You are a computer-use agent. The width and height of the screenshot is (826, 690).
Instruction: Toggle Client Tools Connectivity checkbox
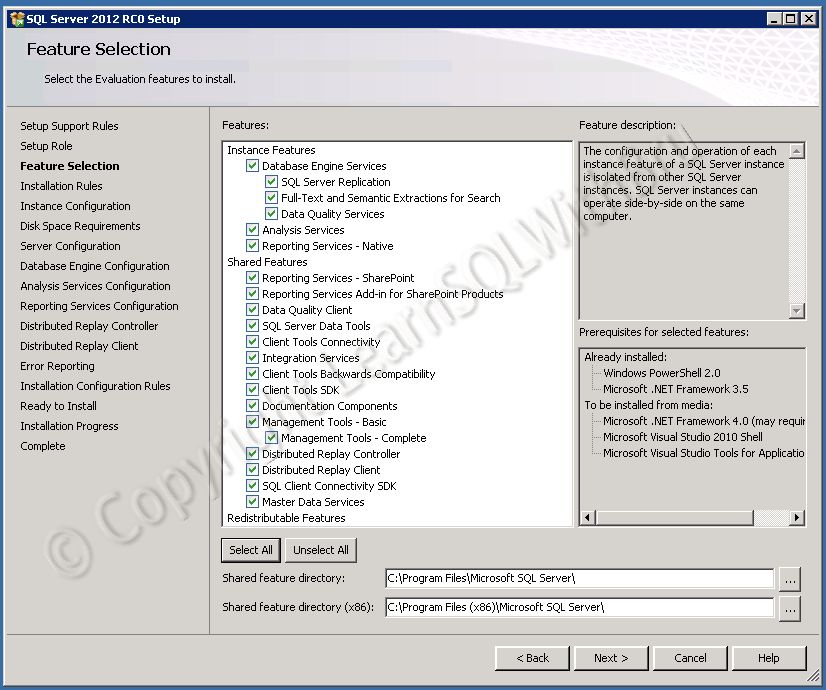(x=252, y=341)
